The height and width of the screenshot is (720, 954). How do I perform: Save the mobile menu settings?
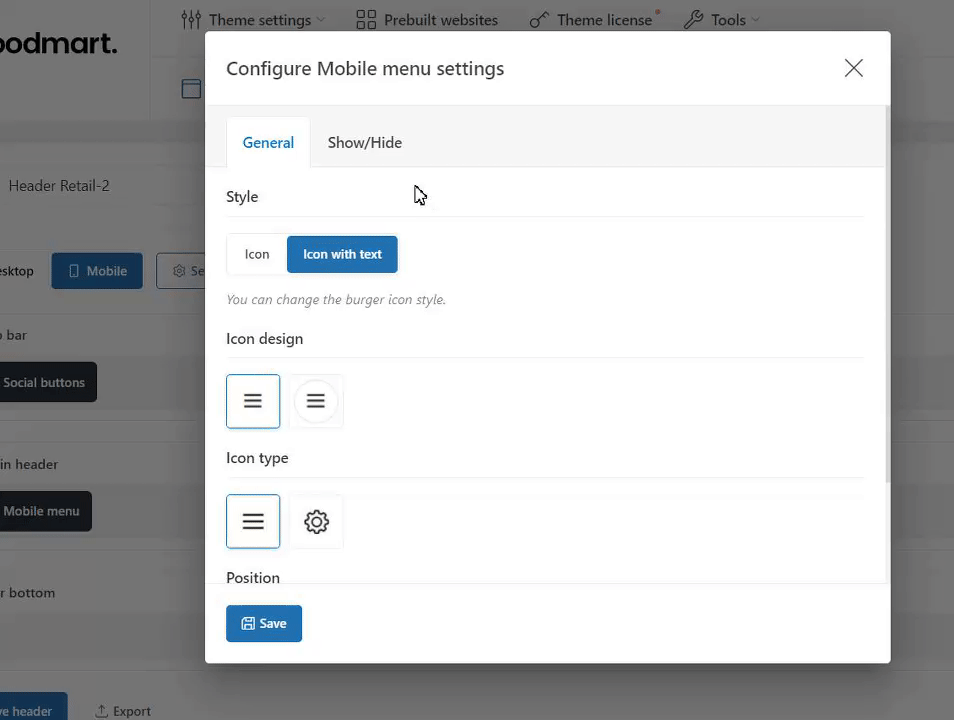(x=264, y=623)
